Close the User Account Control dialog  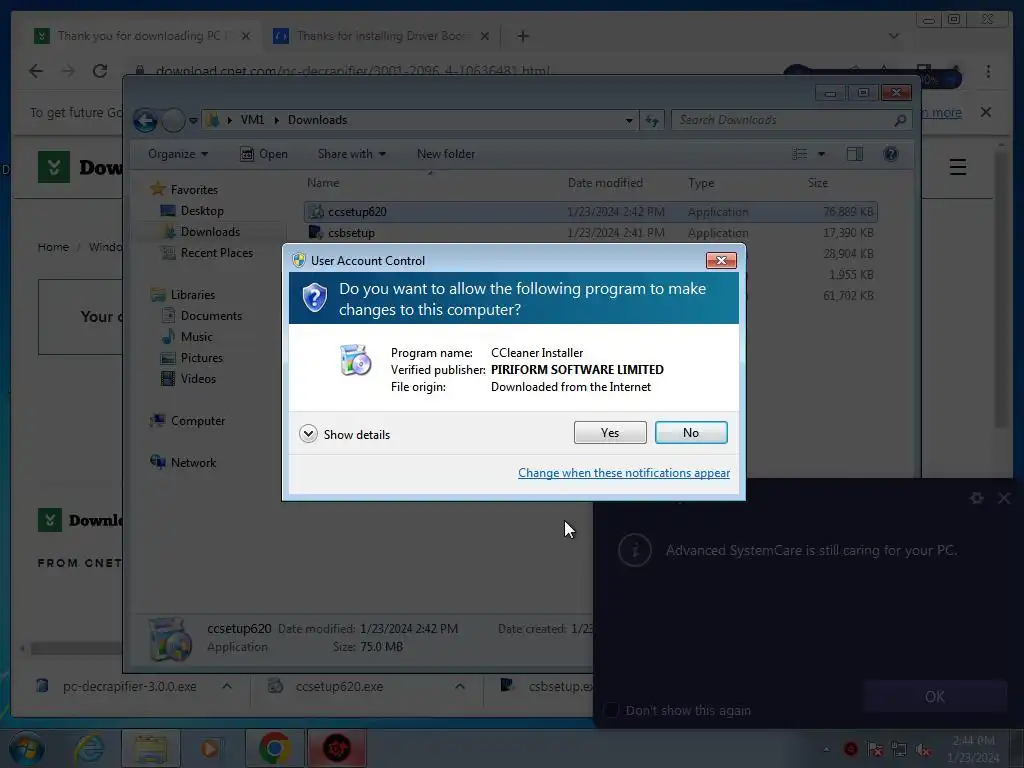[721, 261]
